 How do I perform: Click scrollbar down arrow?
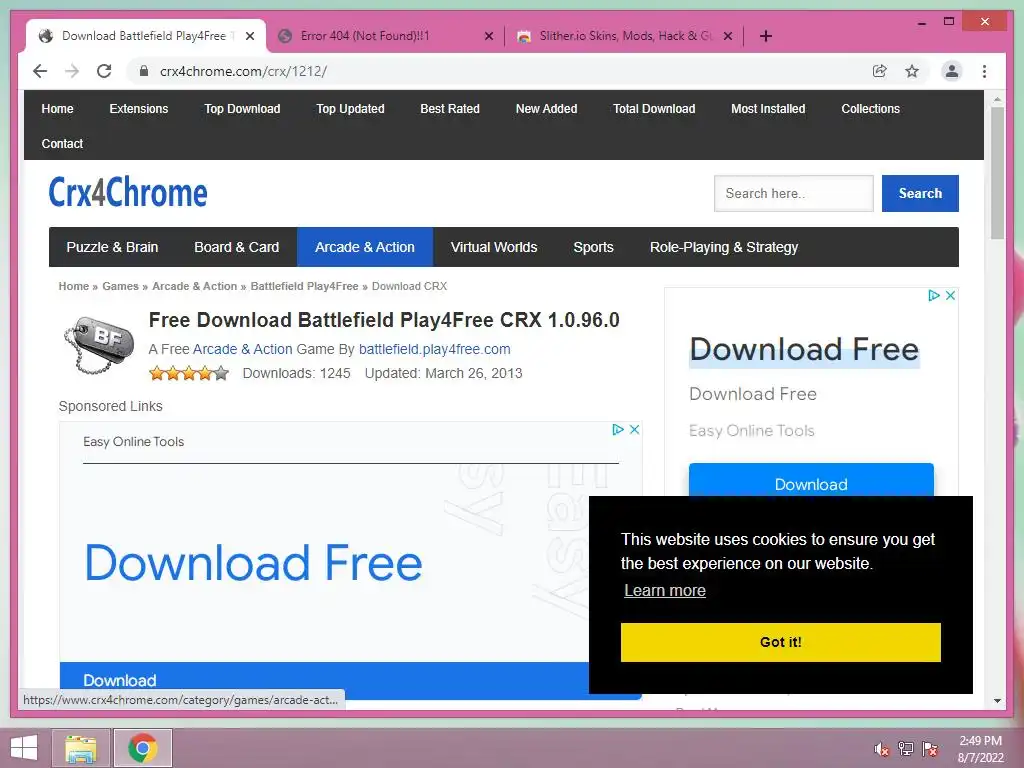pyautogui.click(x=997, y=701)
